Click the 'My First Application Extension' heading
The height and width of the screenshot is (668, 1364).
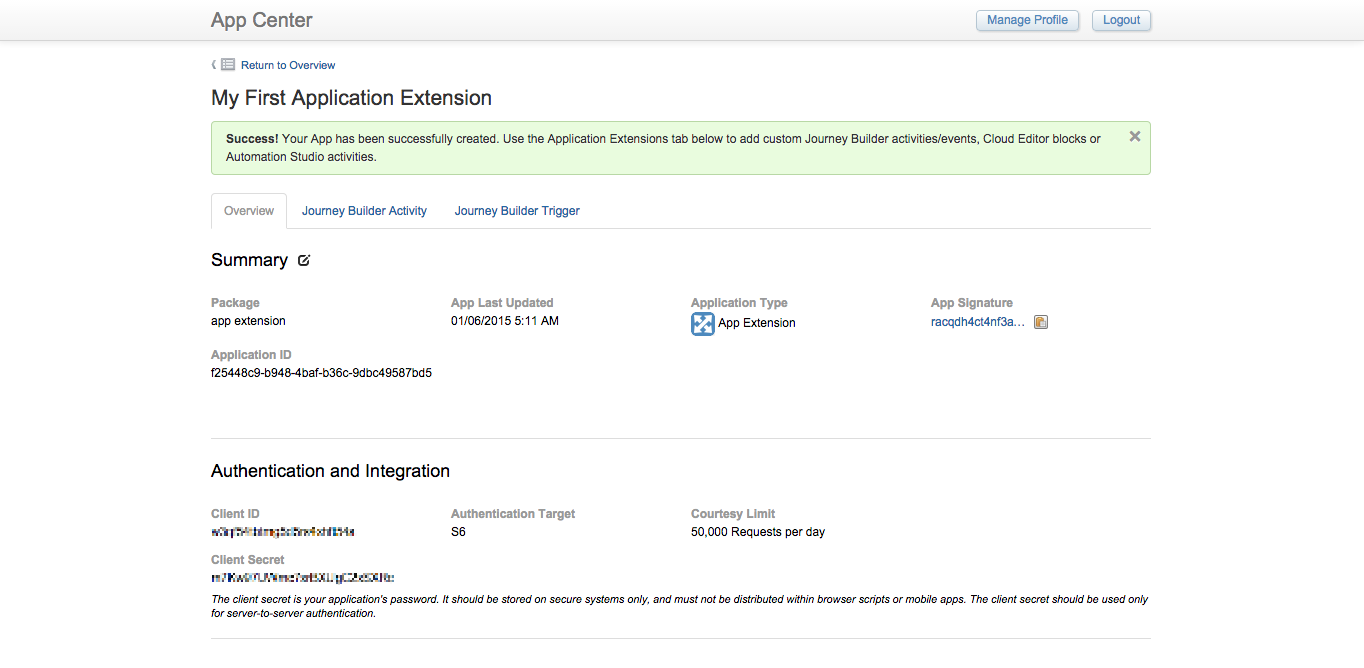pyautogui.click(x=351, y=98)
